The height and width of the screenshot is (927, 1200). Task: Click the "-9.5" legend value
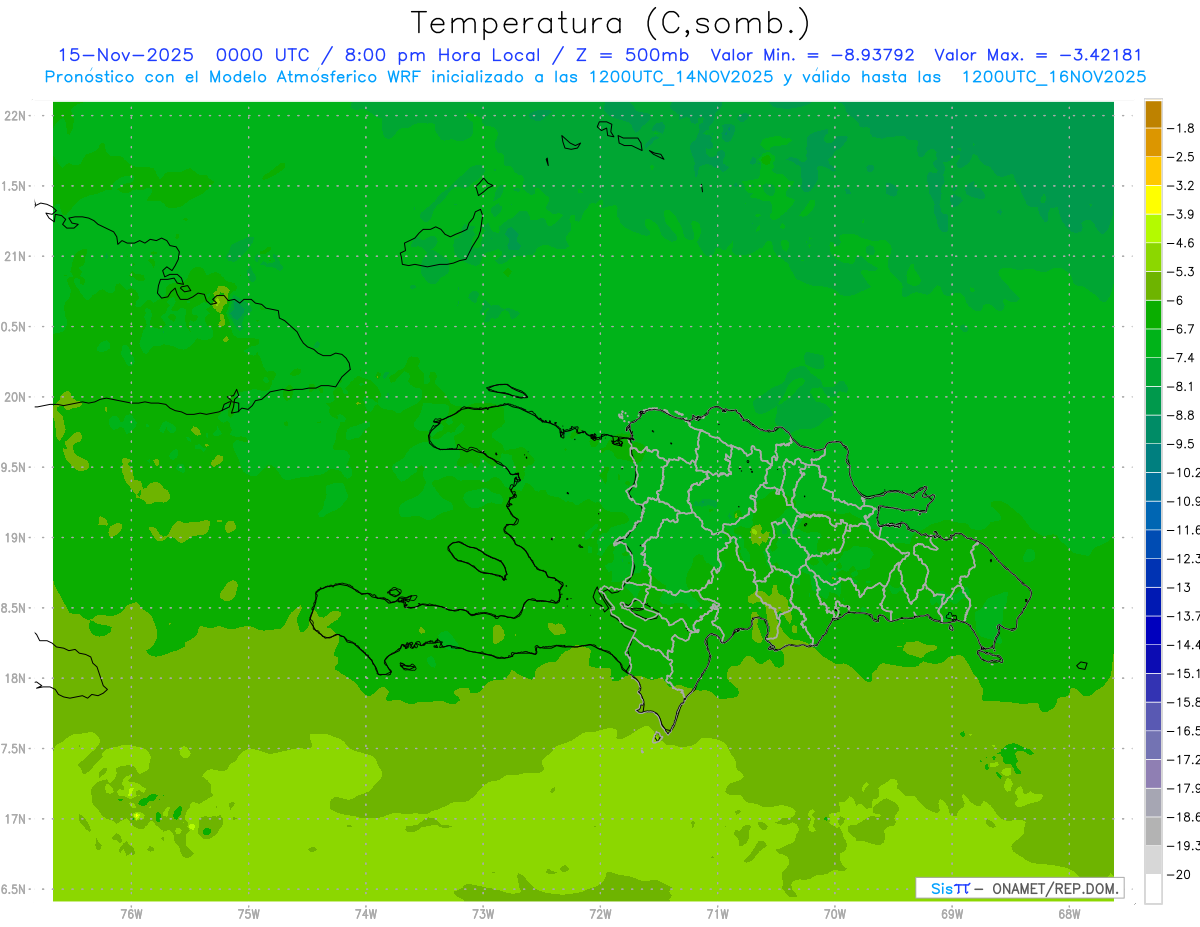click(x=1182, y=443)
